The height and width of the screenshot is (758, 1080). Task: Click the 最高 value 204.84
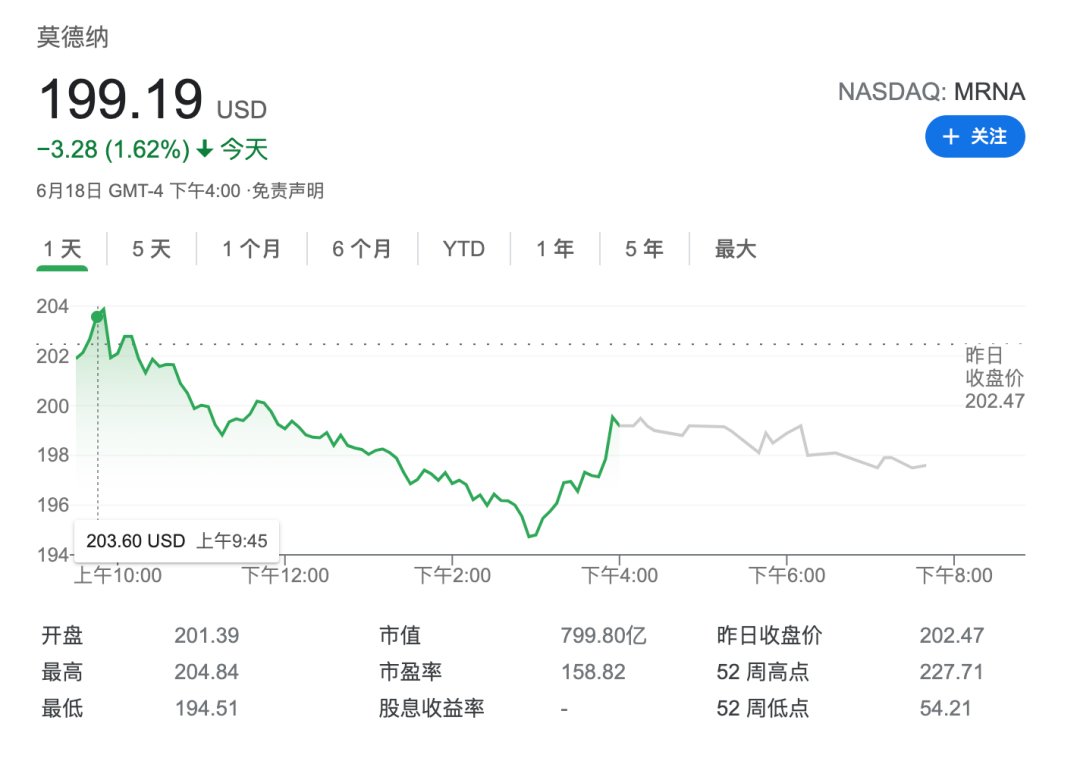click(207, 672)
